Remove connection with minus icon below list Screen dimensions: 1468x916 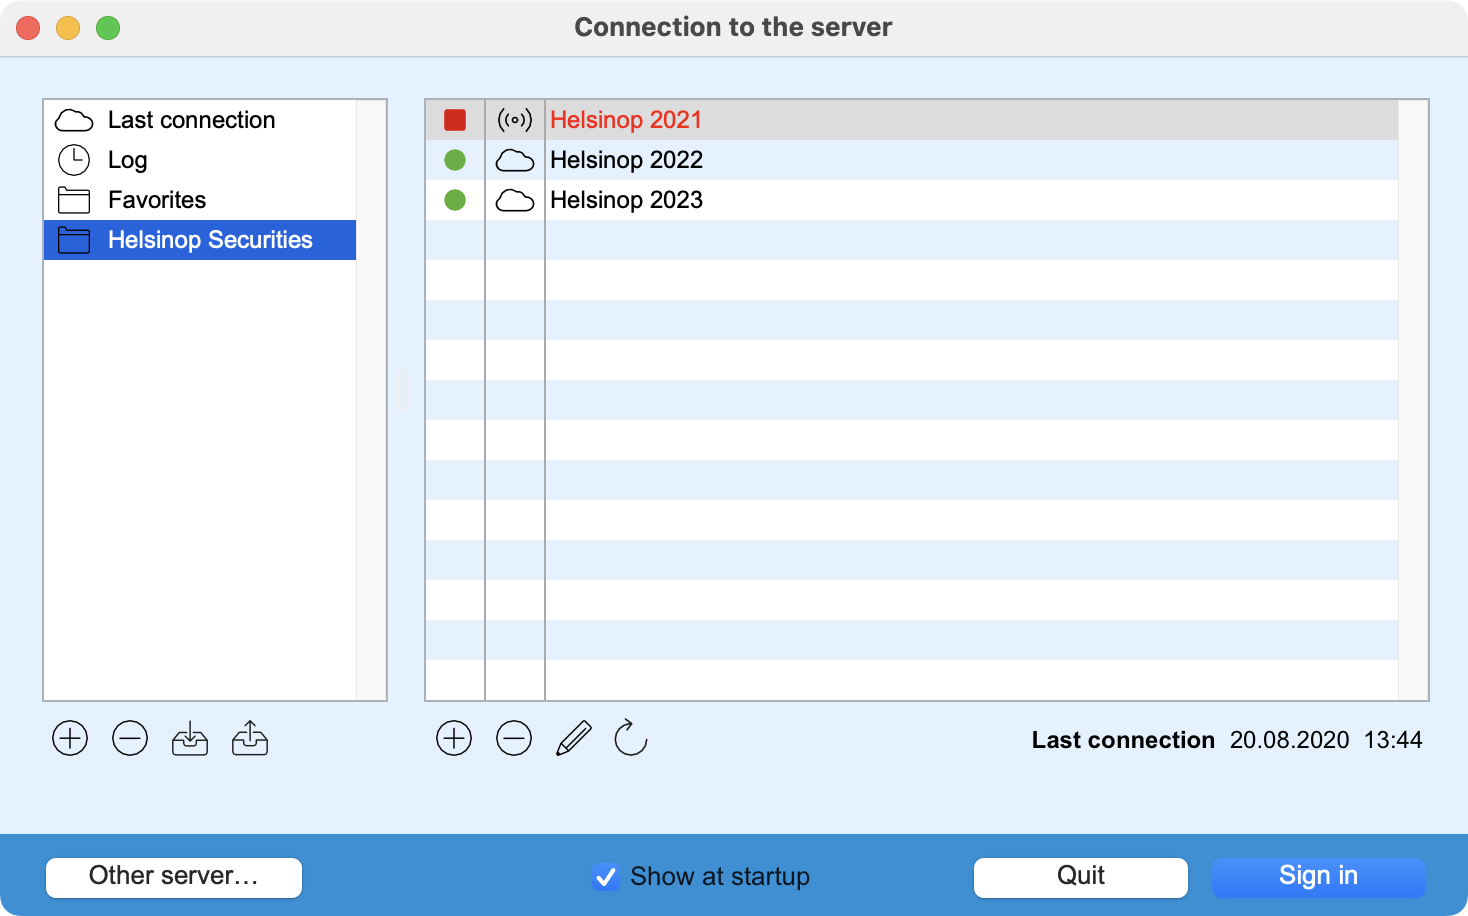pyautogui.click(x=514, y=739)
